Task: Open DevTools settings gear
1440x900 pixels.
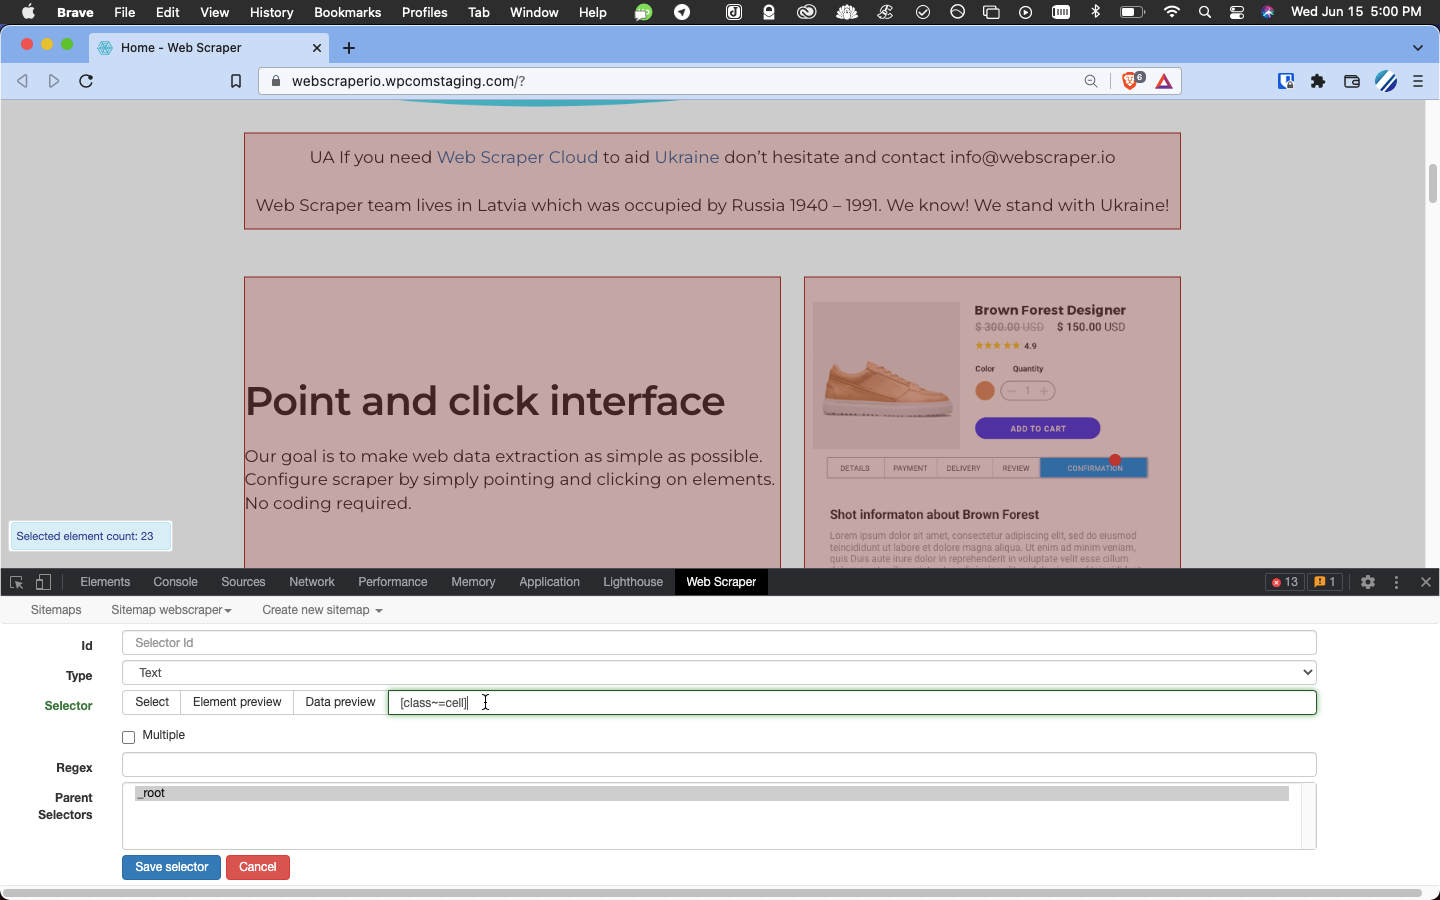Action: point(1368,582)
